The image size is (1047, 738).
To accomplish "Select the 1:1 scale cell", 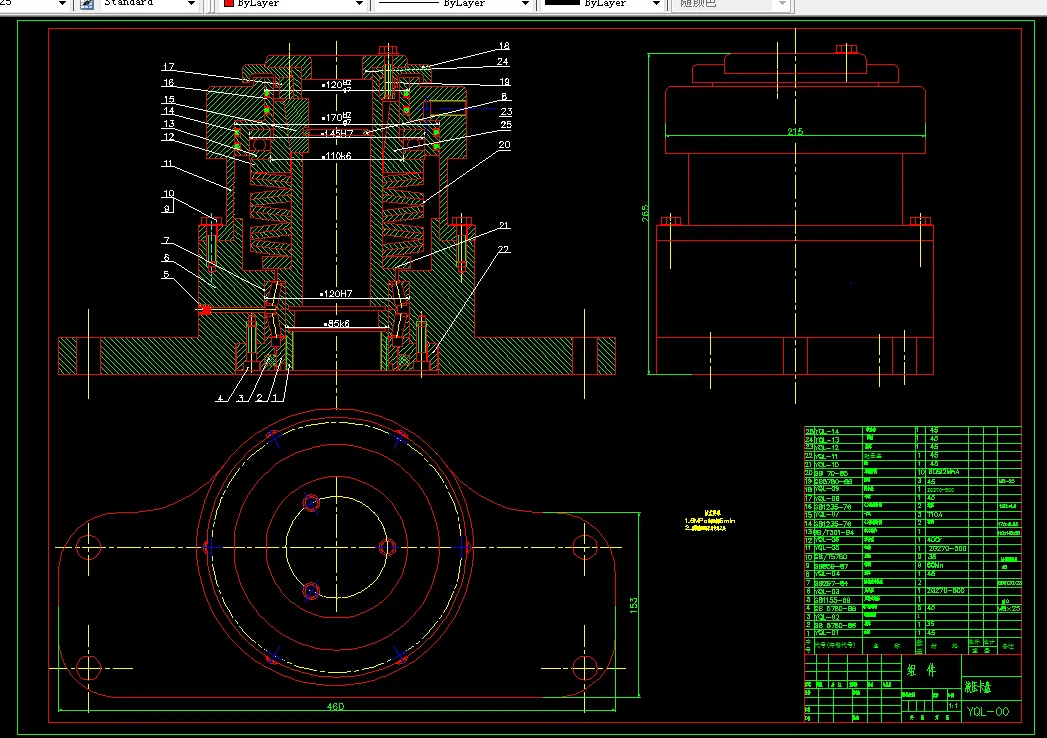I will click(953, 706).
